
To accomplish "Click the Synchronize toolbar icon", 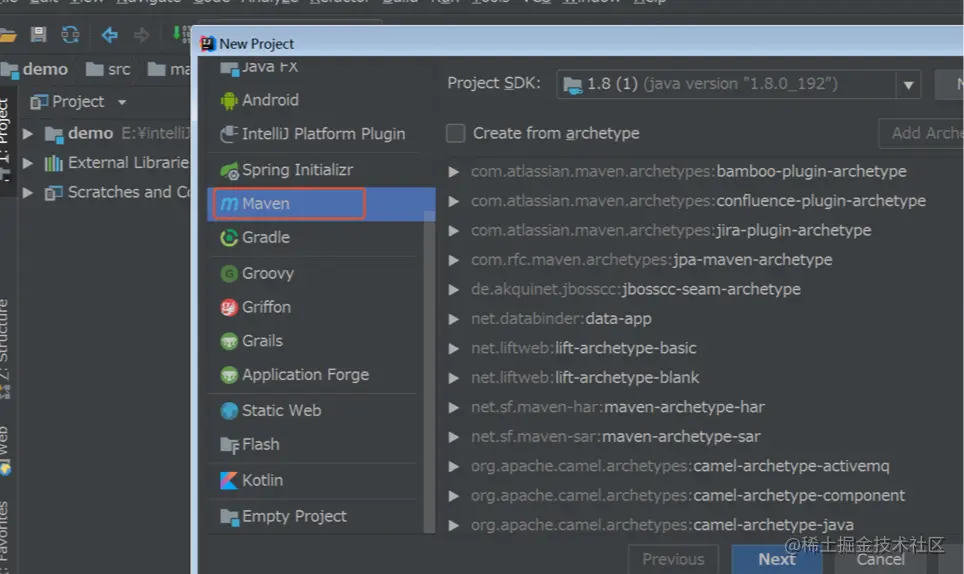I will 70,34.
